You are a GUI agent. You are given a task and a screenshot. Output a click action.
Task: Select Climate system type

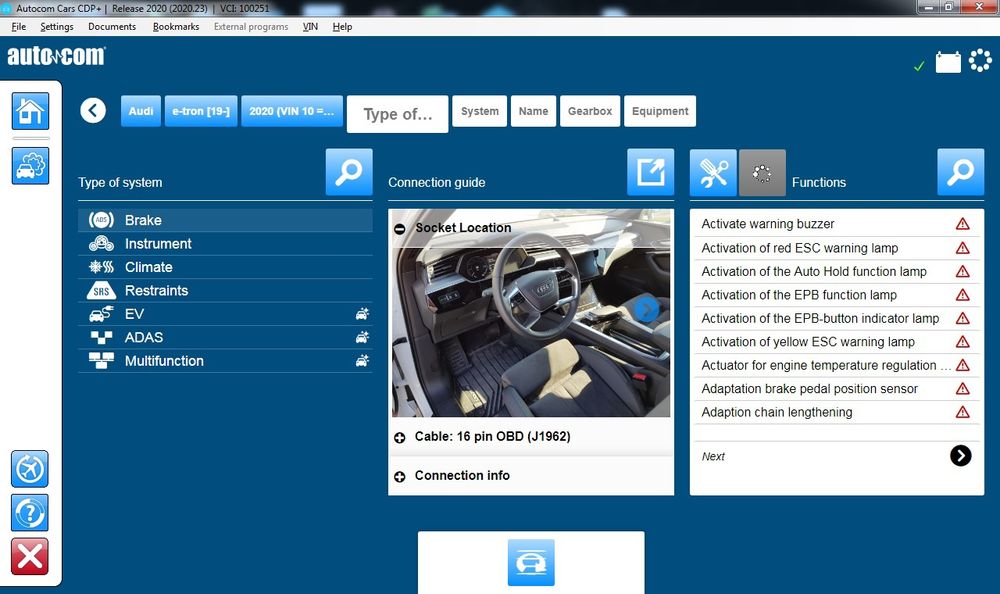(225, 267)
